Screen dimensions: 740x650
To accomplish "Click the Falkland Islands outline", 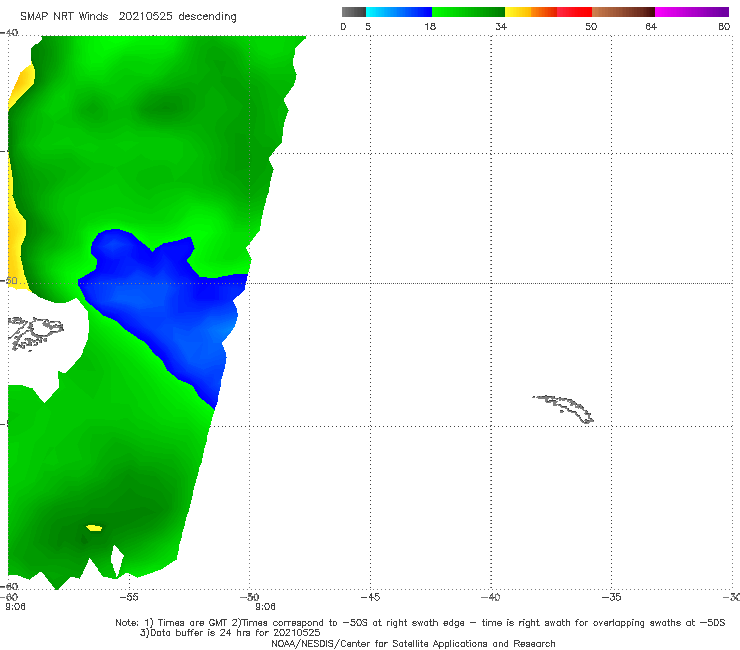I will pos(36,333).
